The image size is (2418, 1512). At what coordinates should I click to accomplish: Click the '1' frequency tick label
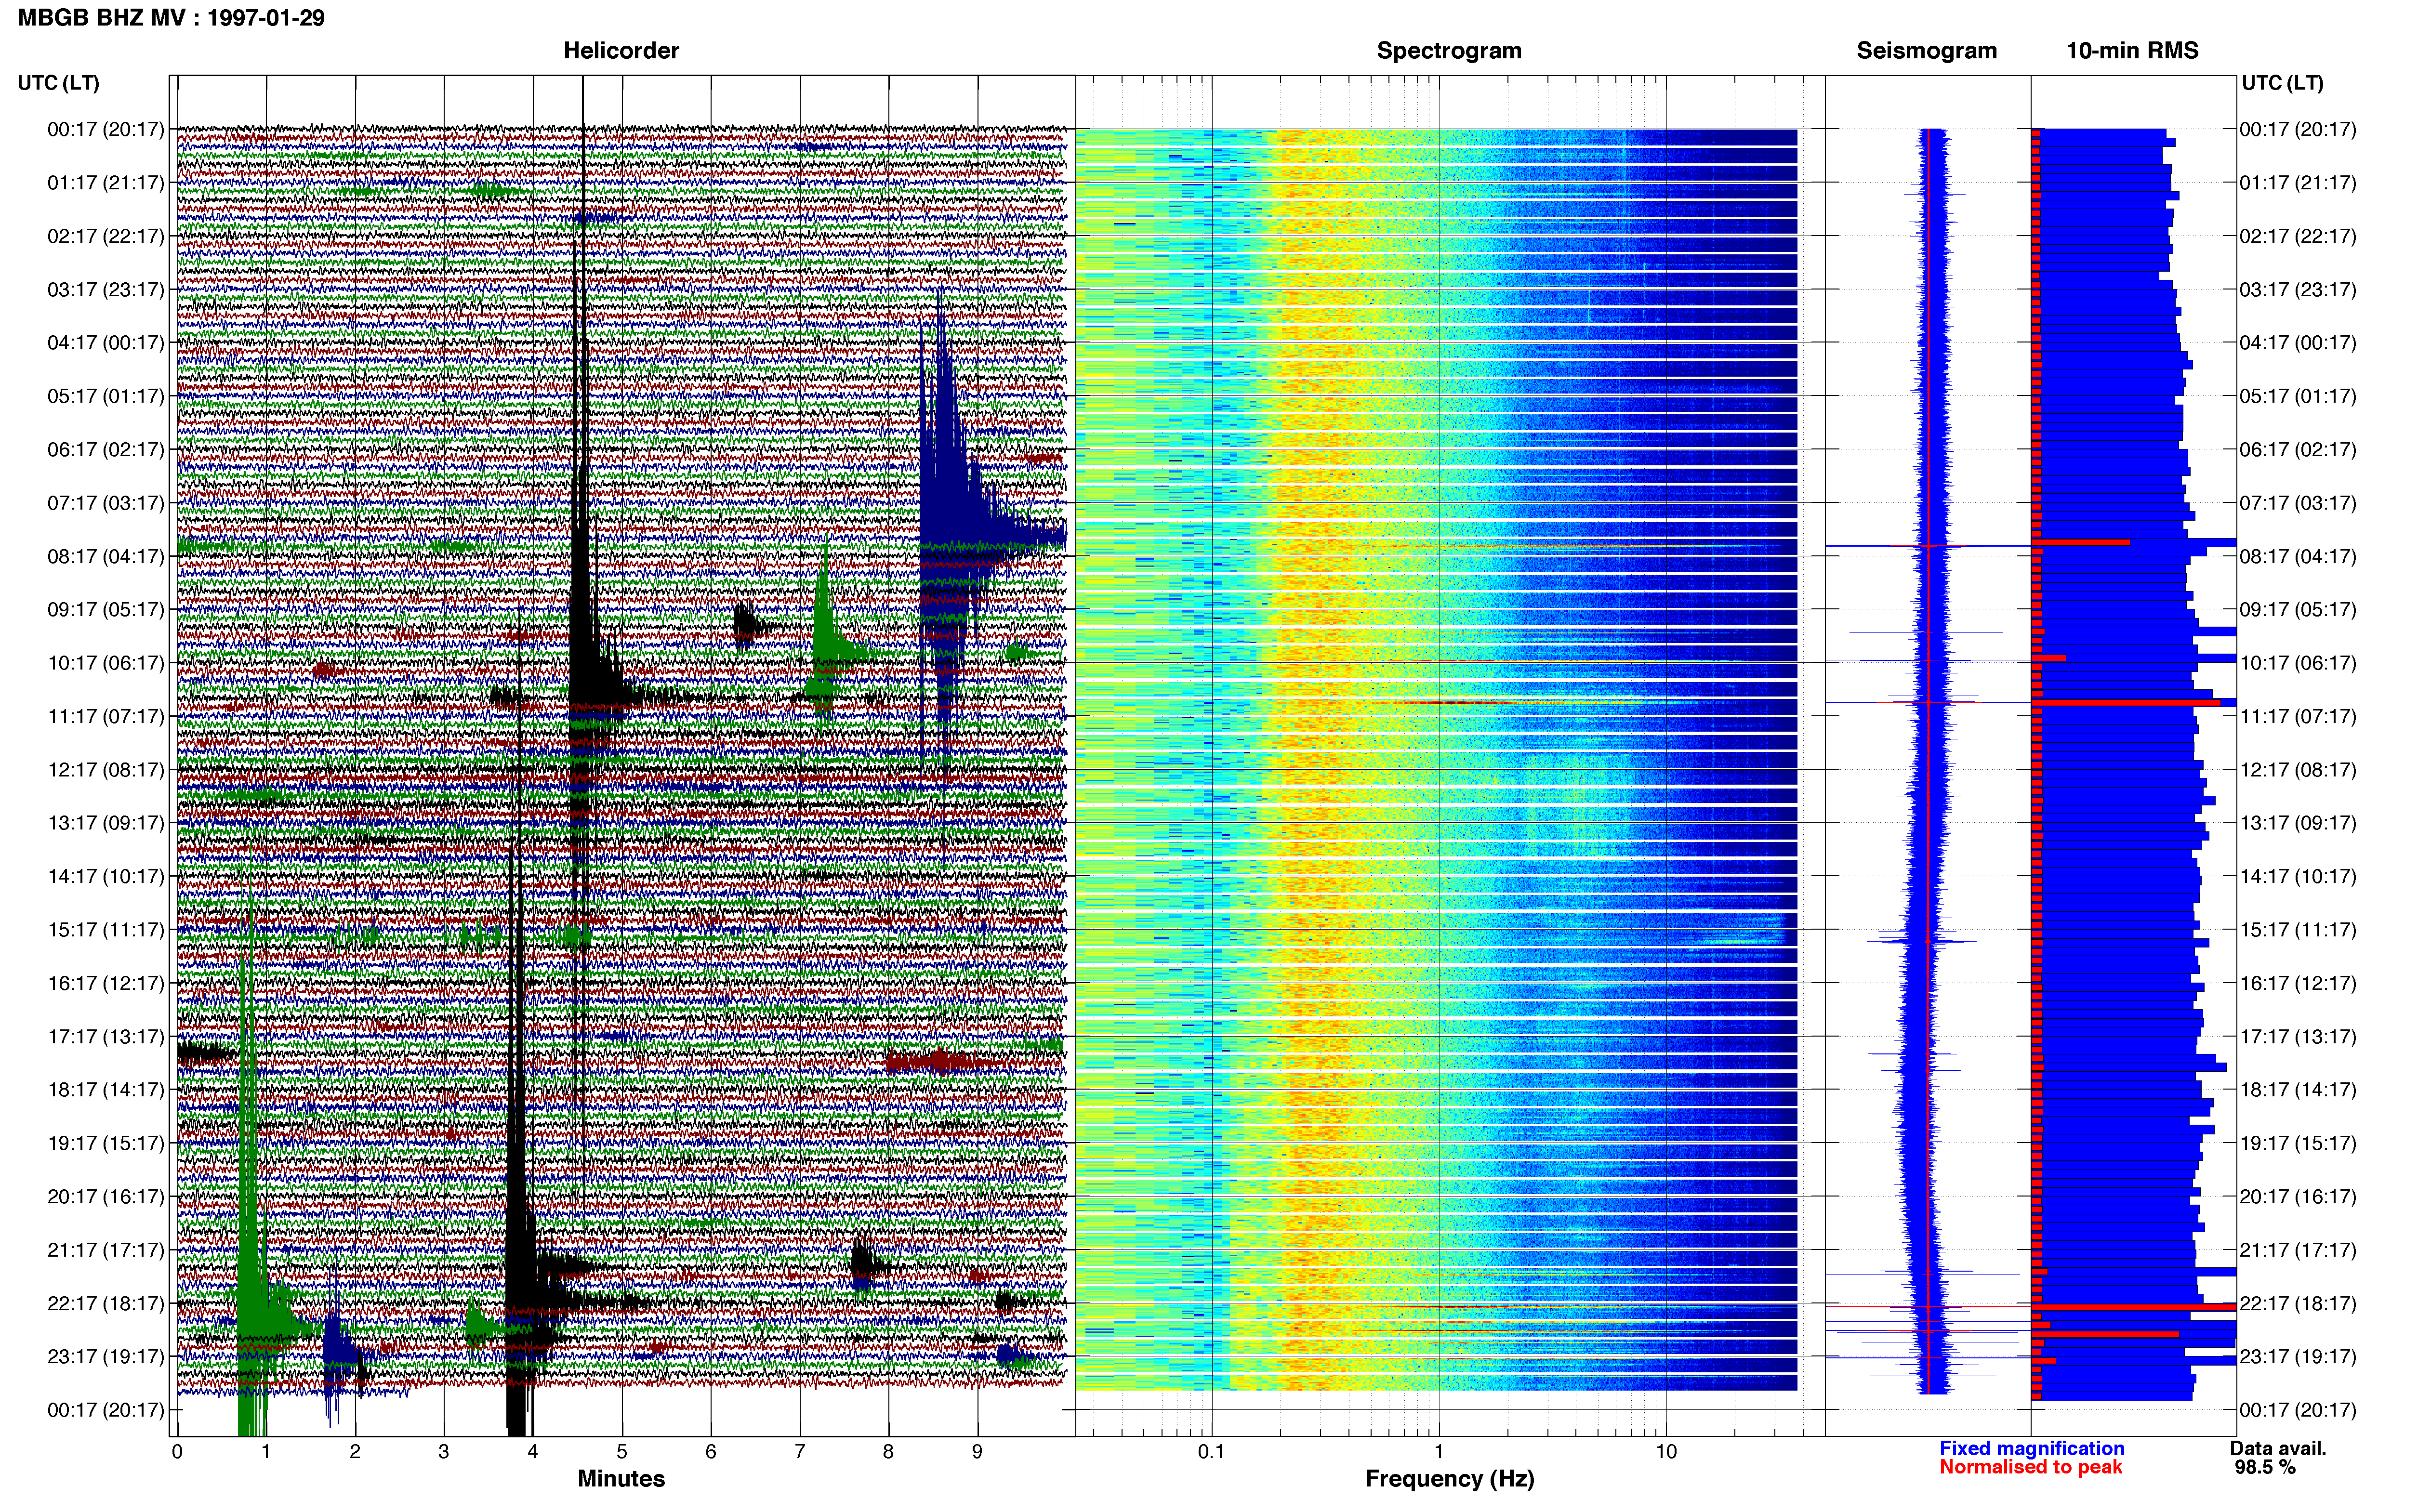point(1439,1452)
